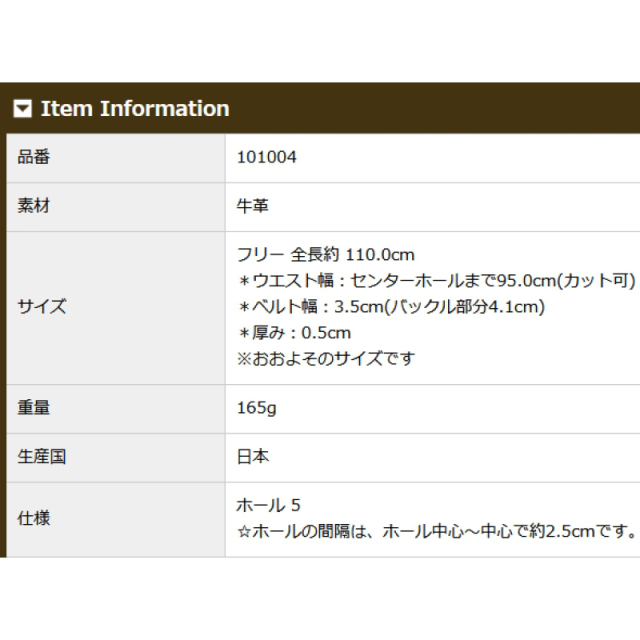
Task: Collapse the Item Information arrow icon
Action: 22,109
